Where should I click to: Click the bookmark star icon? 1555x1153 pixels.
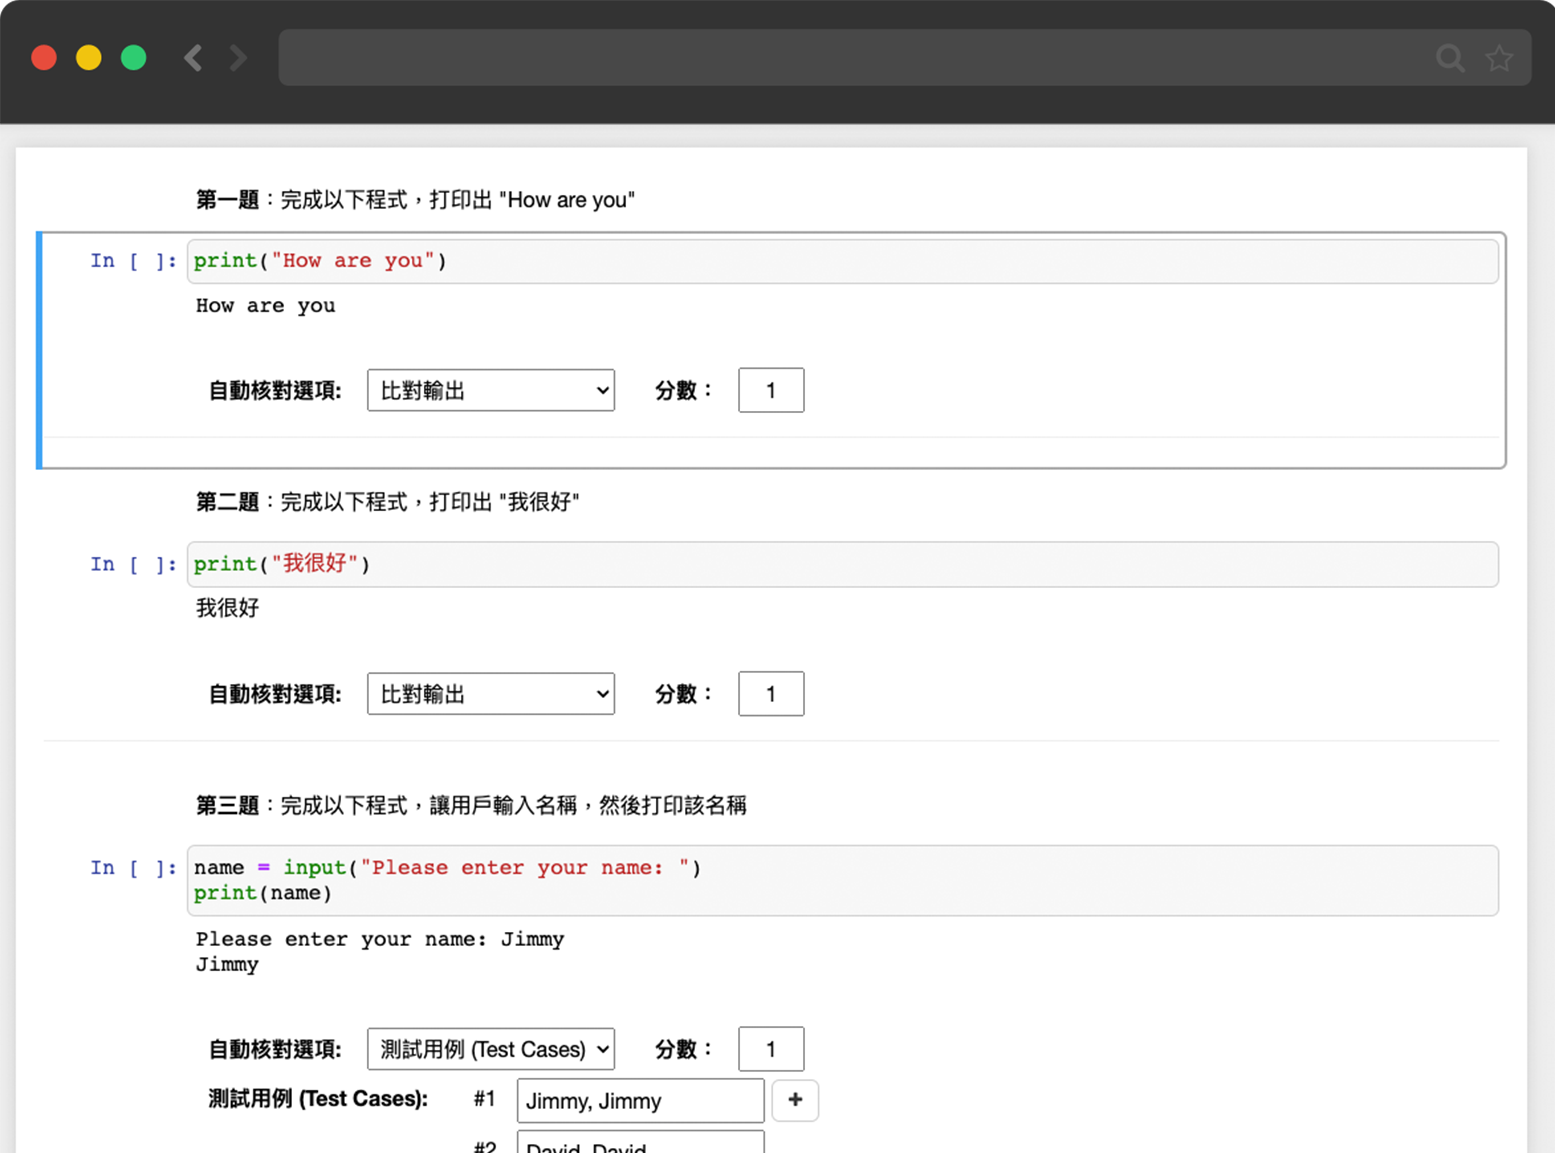(1499, 58)
